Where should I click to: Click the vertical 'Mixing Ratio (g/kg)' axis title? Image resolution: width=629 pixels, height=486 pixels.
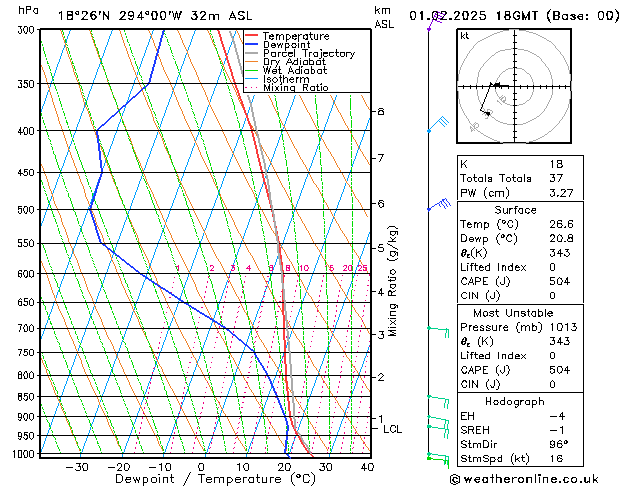coord(392,281)
